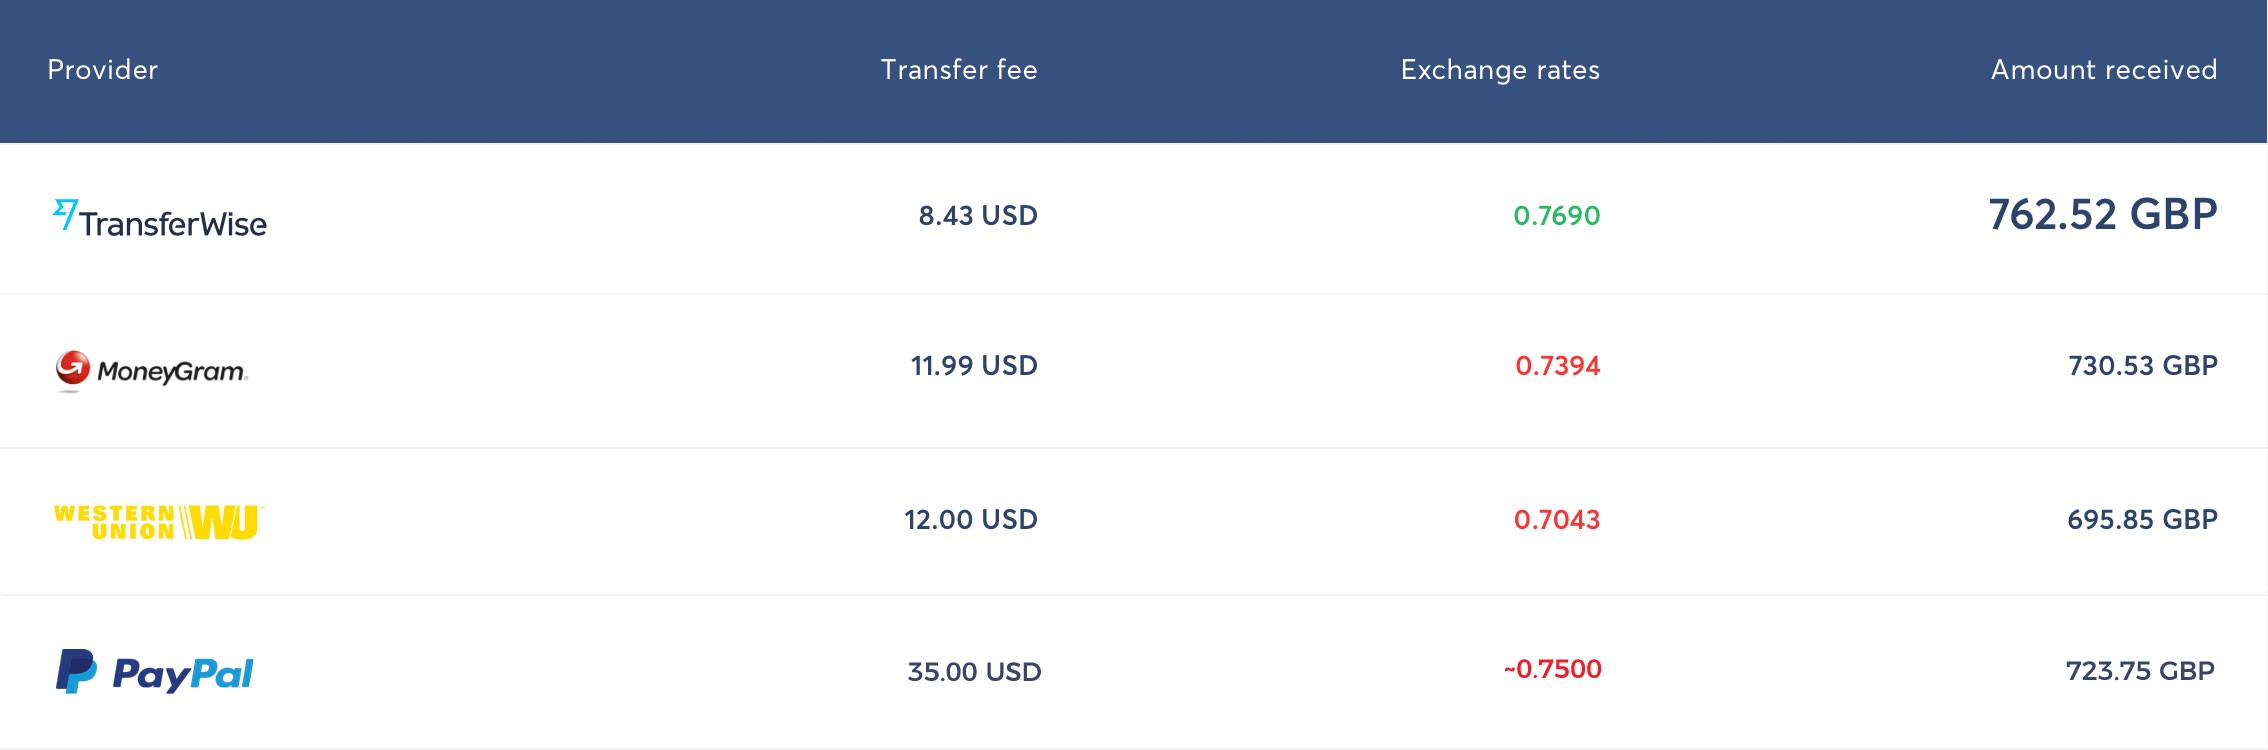Click the 723.75 GBP amount received

pyautogui.click(x=2140, y=671)
